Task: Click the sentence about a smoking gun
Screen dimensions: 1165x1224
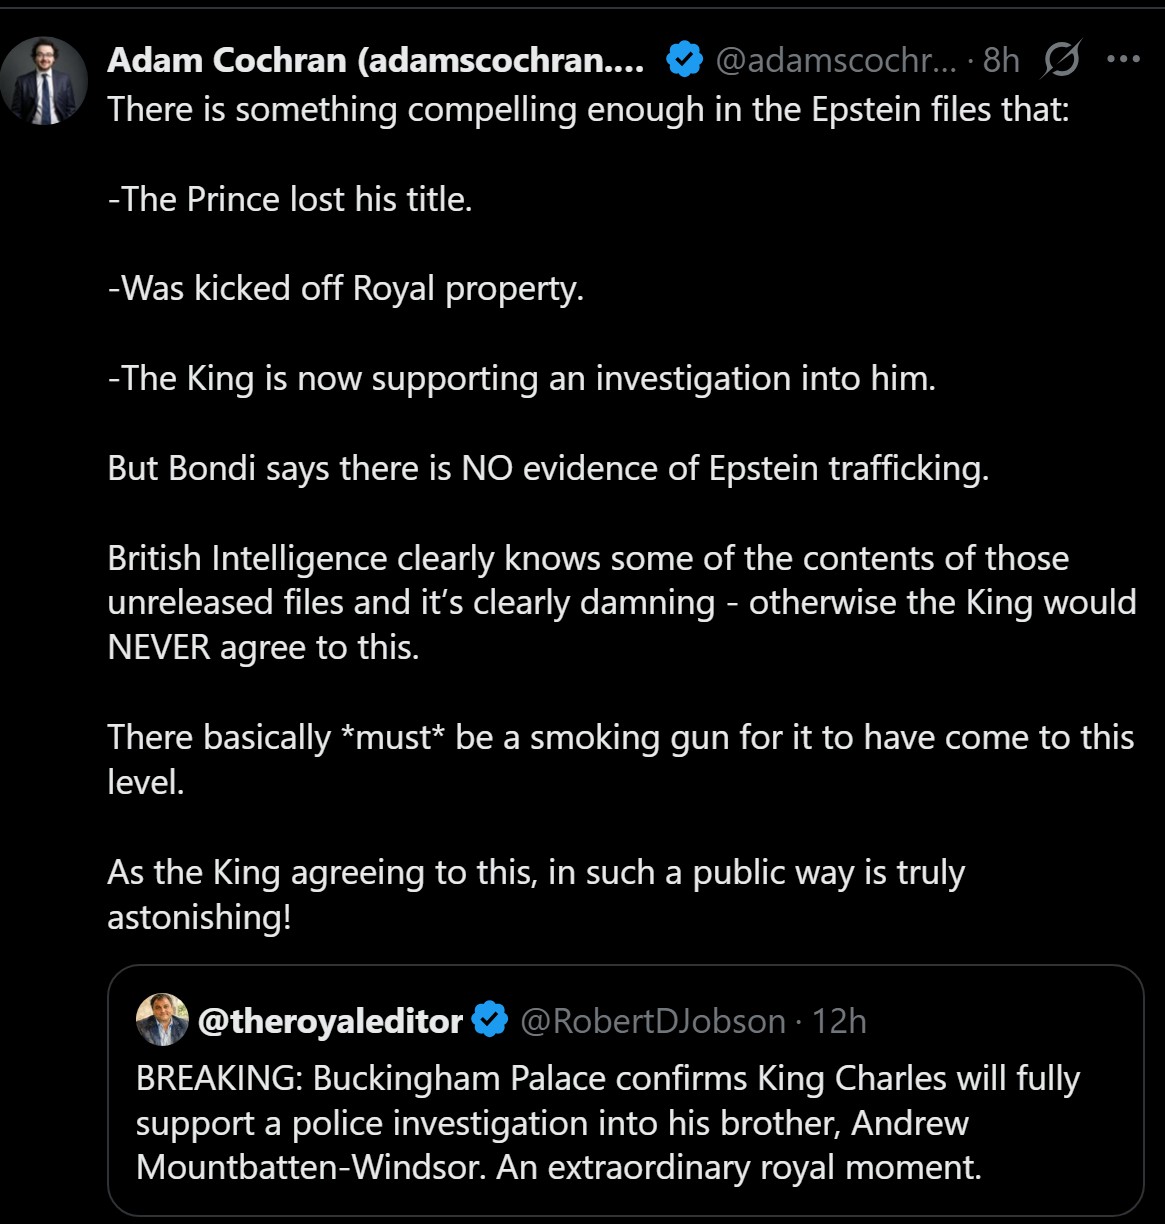Action: click(620, 738)
